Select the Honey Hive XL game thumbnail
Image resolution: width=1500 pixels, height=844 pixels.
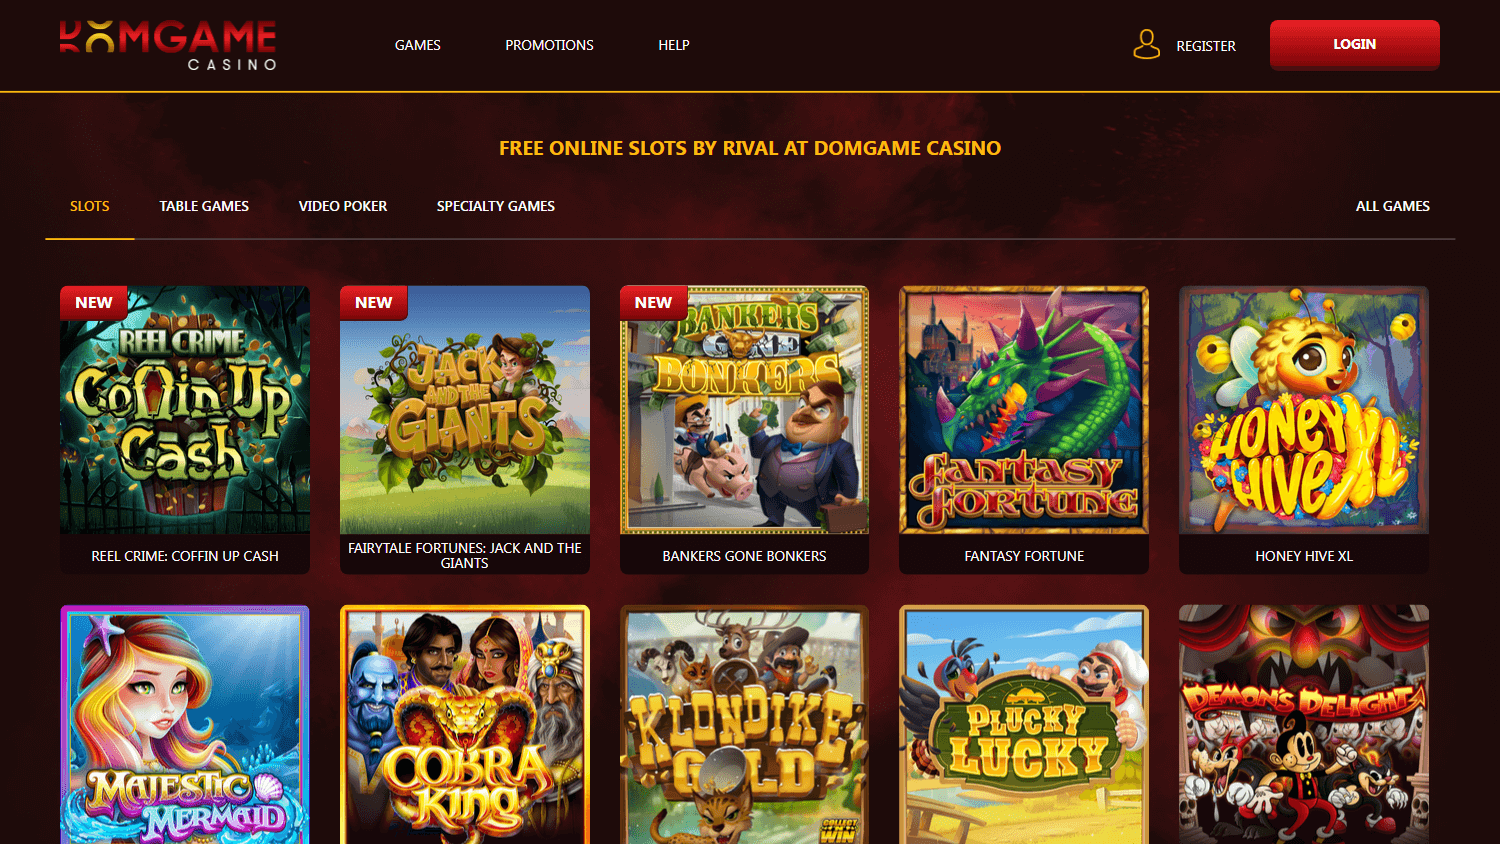pos(1304,410)
